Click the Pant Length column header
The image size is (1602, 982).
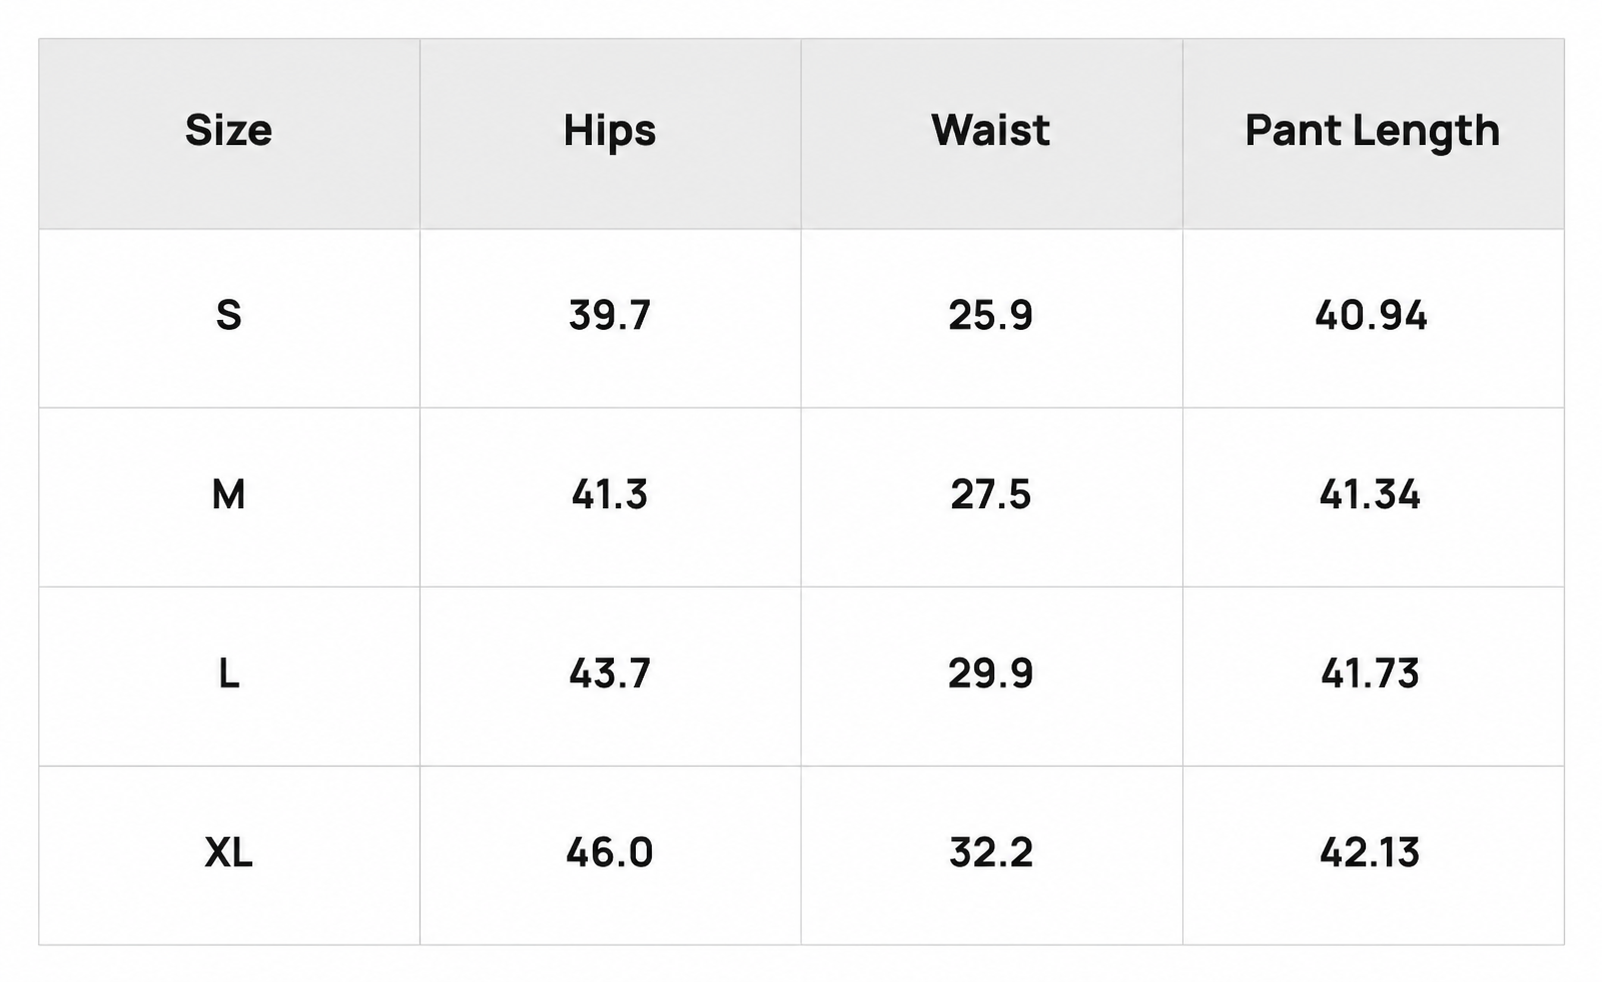pyautogui.click(x=1372, y=131)
